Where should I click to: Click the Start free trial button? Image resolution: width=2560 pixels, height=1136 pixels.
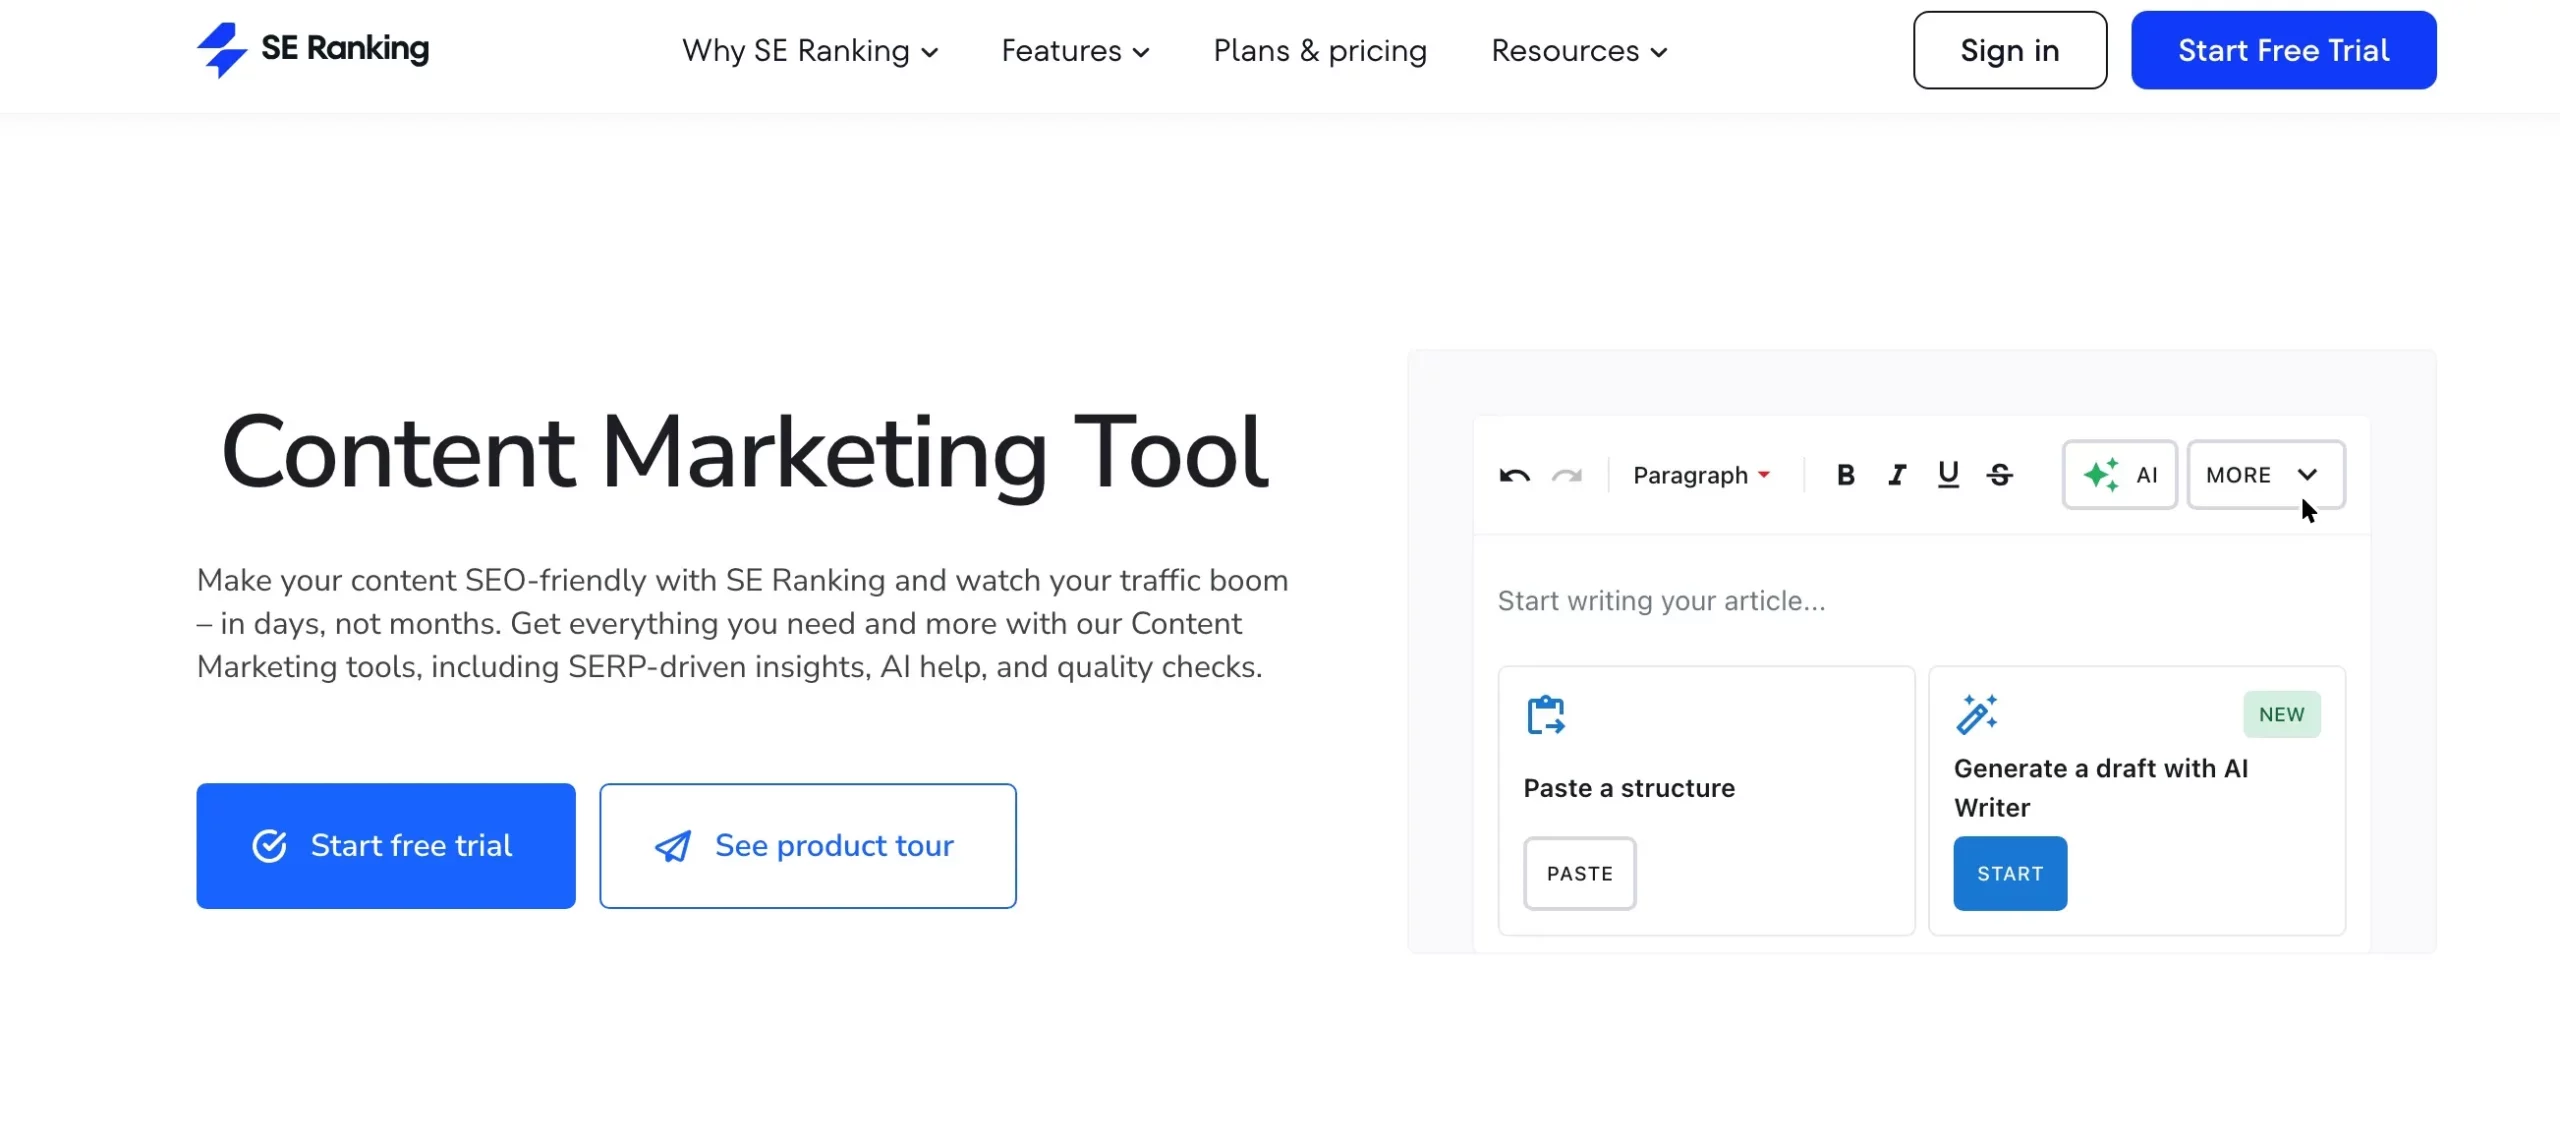(385, 845)
